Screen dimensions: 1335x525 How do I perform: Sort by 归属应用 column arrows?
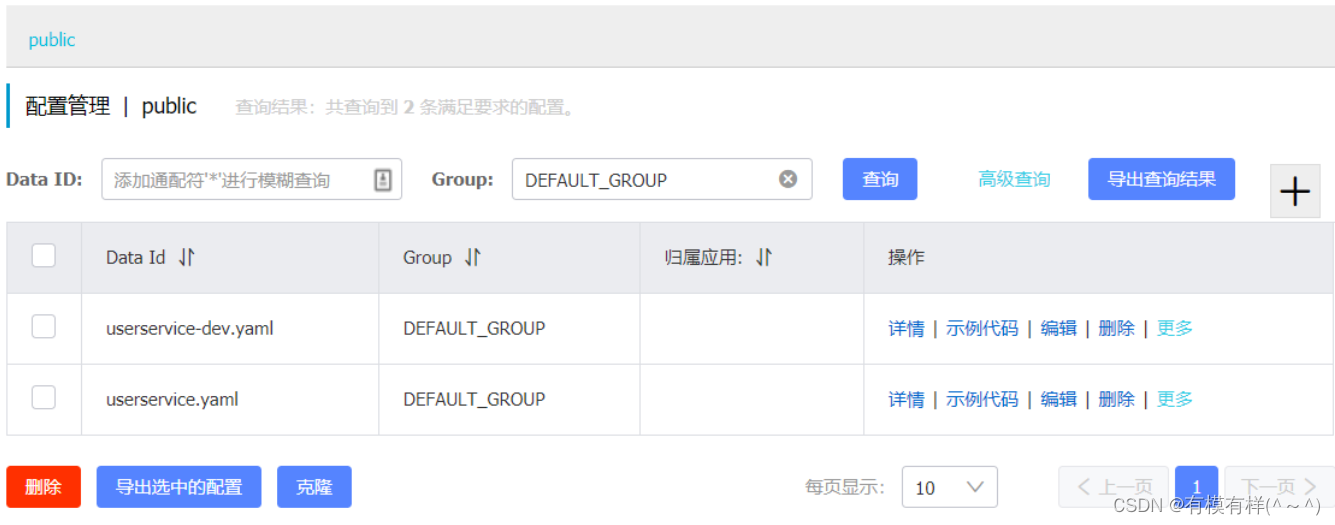coord(764,257)
